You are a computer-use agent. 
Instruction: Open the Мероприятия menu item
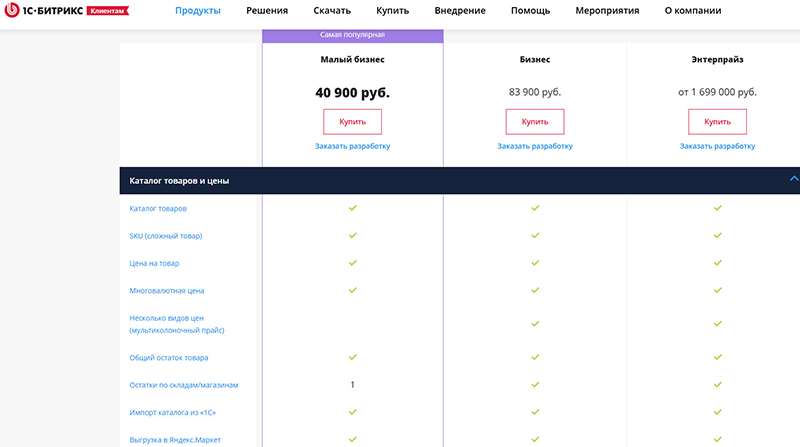tap(609, 11)
